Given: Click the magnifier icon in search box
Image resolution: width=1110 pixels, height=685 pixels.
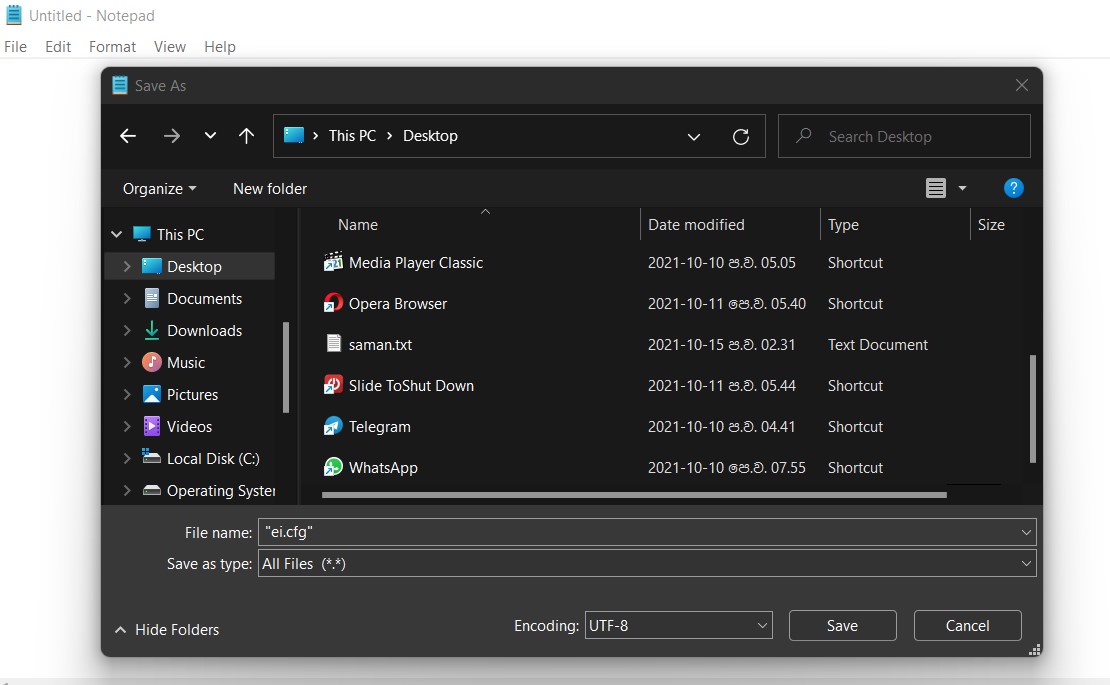Looking at the screenshot, I should point(803,135).
